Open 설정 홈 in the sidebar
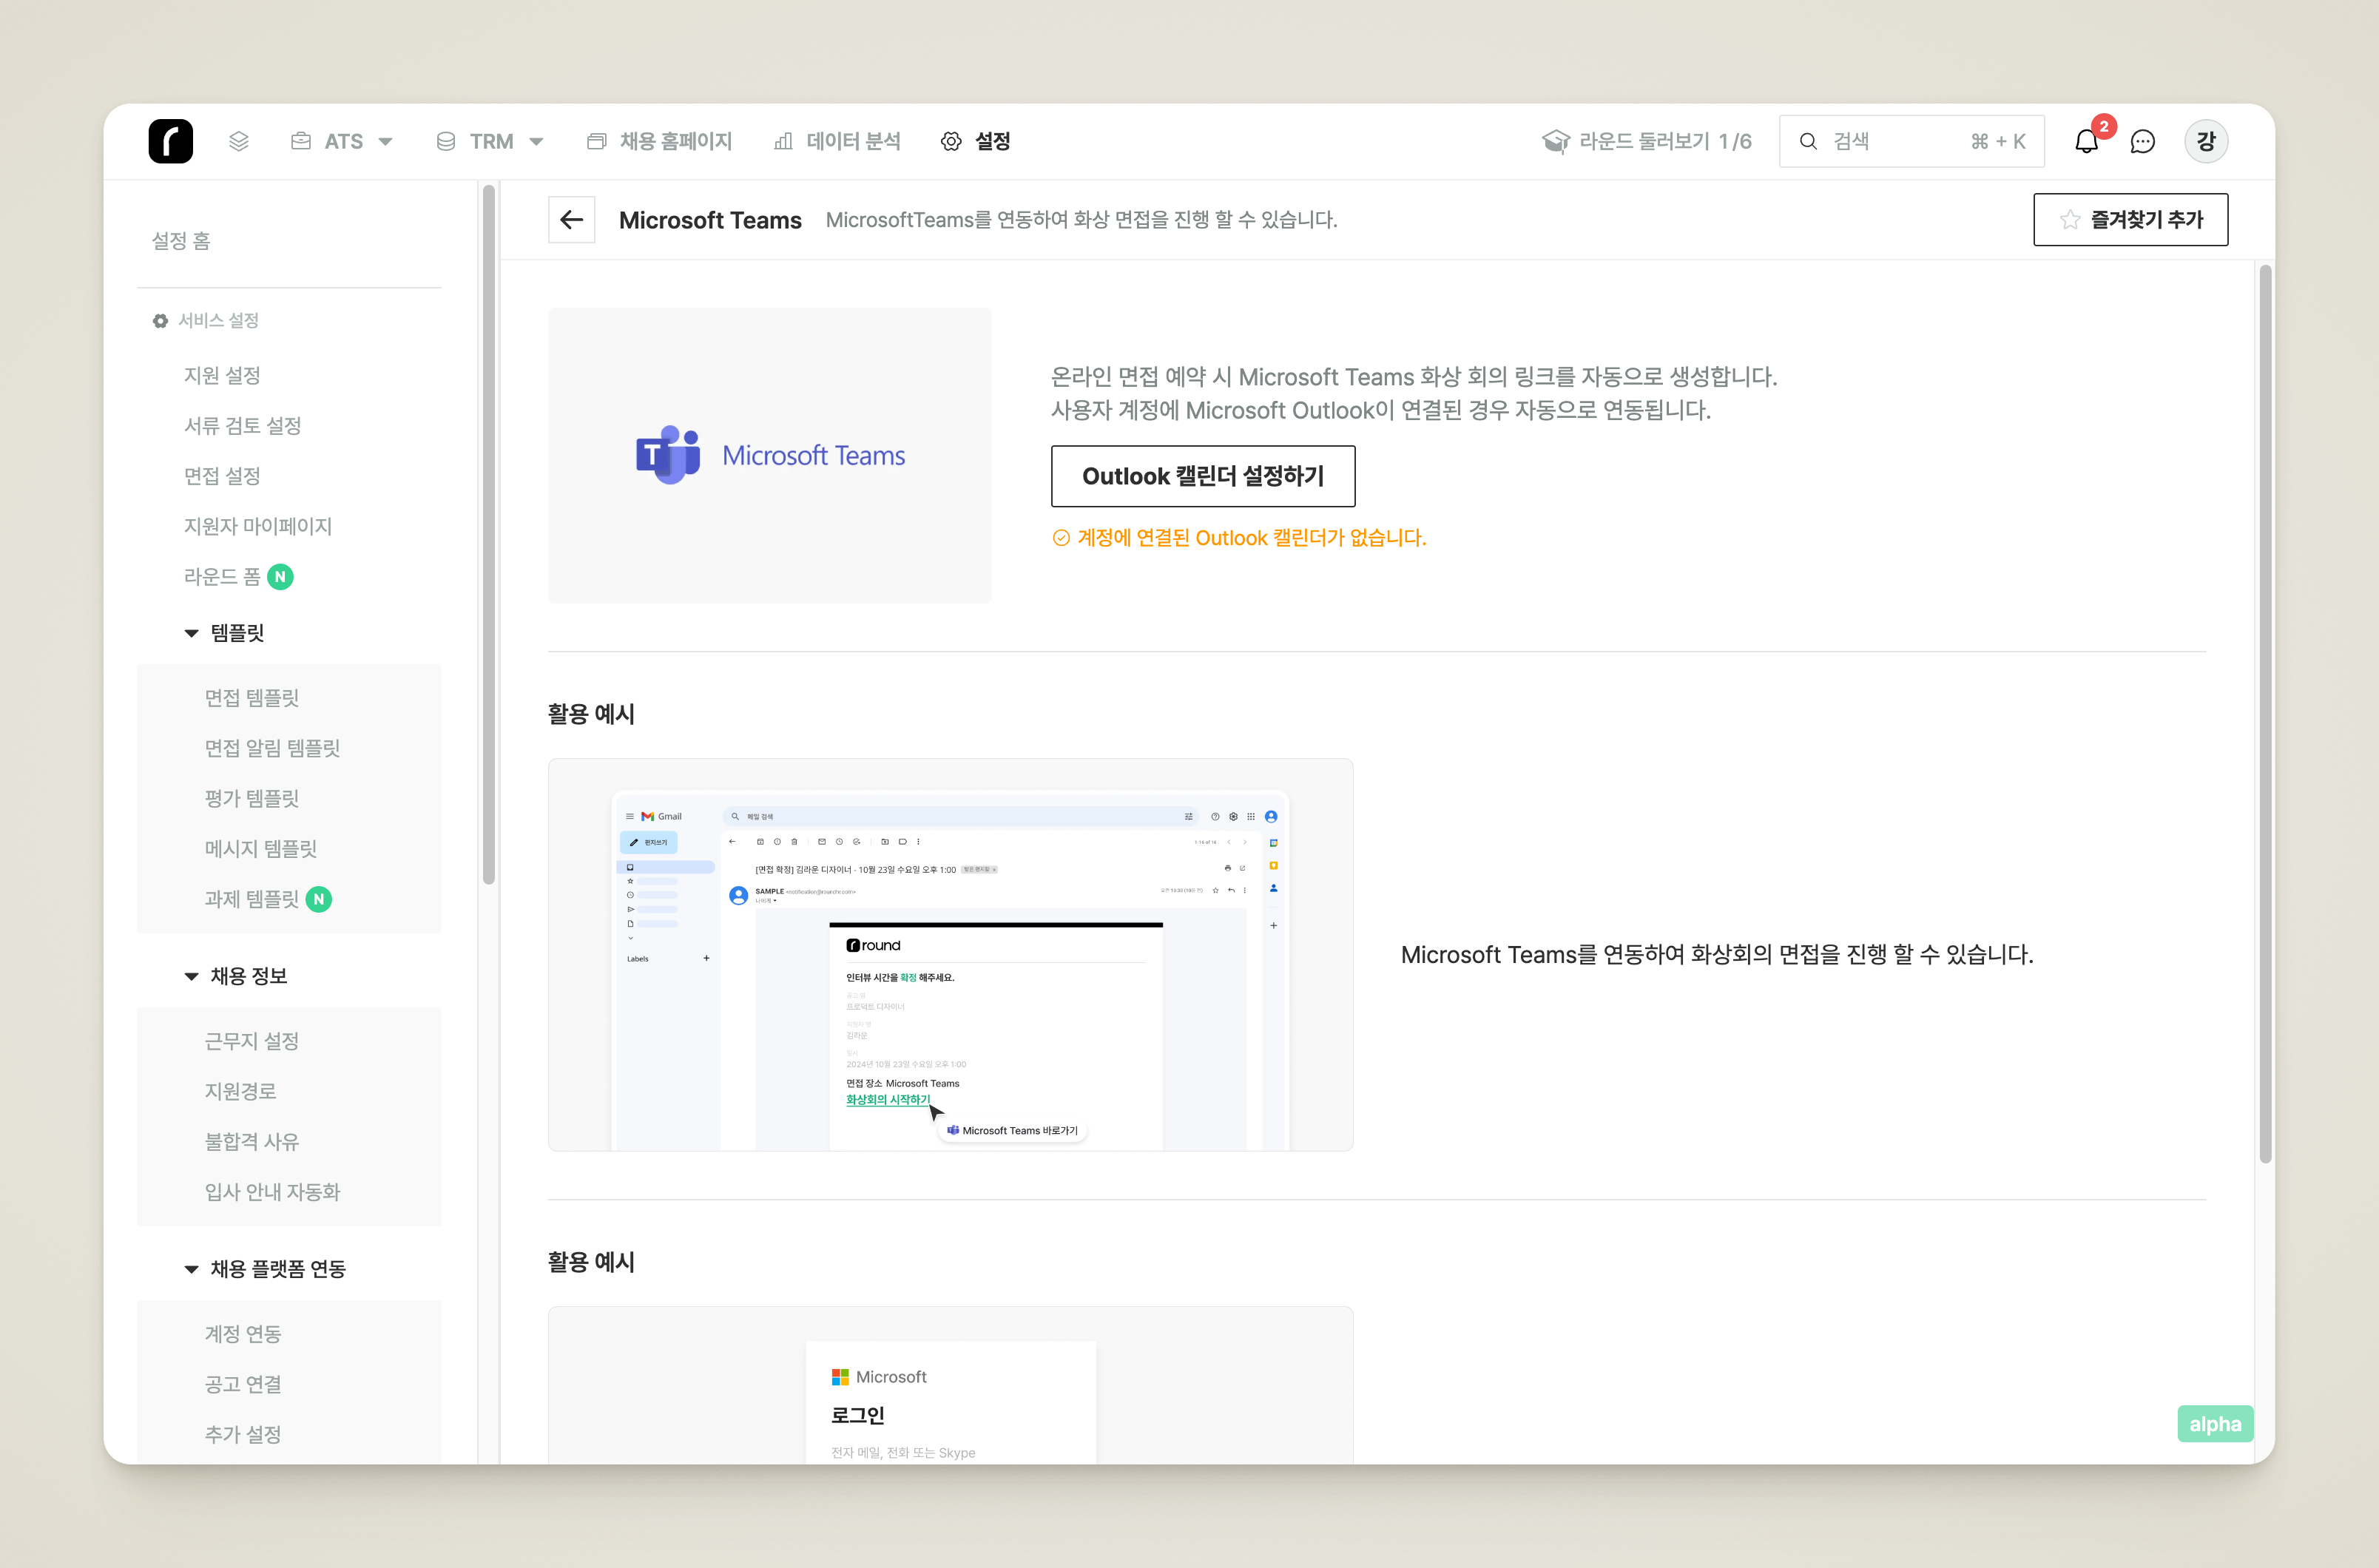2379x1568 pixels. [181, 240]
